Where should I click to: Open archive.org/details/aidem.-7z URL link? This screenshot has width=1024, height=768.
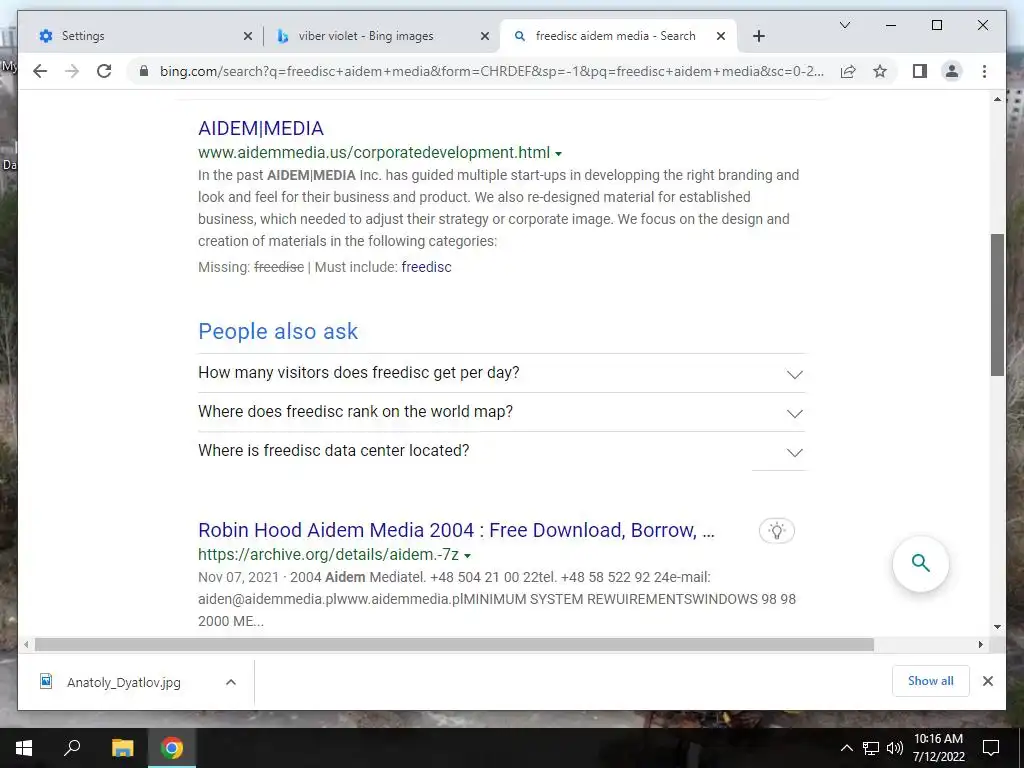[328, 554]
